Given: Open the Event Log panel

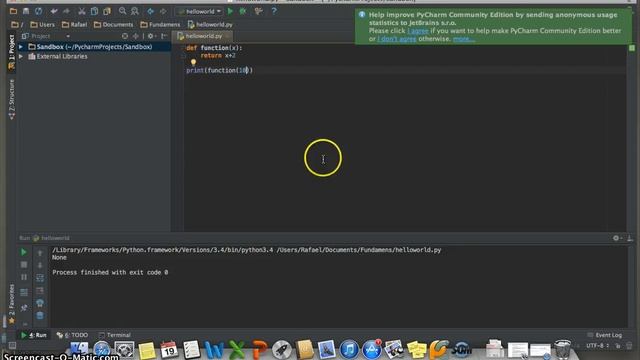Looking at the screenshot, I should click(604, 335).
